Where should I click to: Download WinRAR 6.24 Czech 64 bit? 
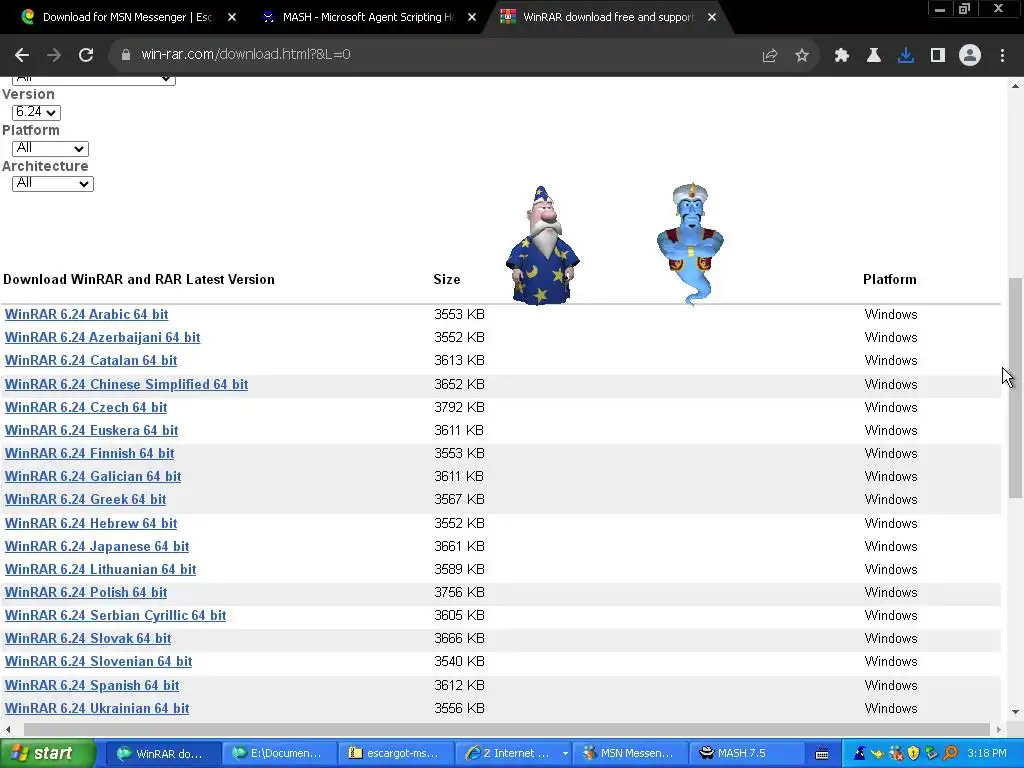click(86, 408)
